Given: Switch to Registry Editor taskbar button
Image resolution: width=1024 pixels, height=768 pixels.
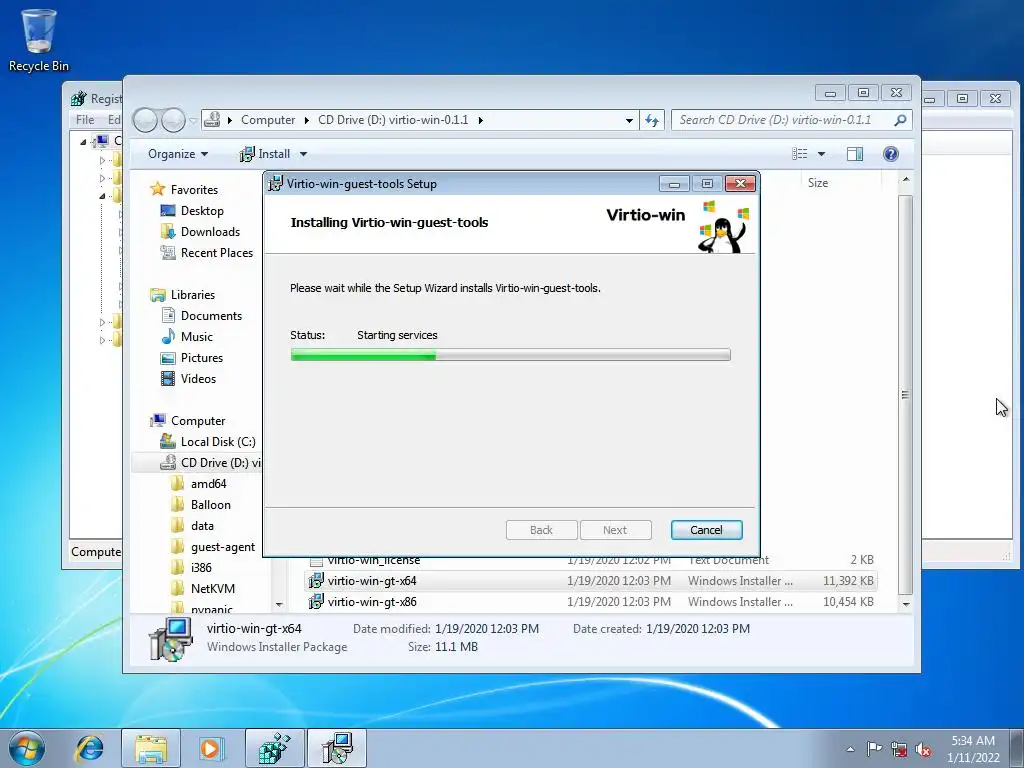Looking at the screenshot, I should point(275,748).
